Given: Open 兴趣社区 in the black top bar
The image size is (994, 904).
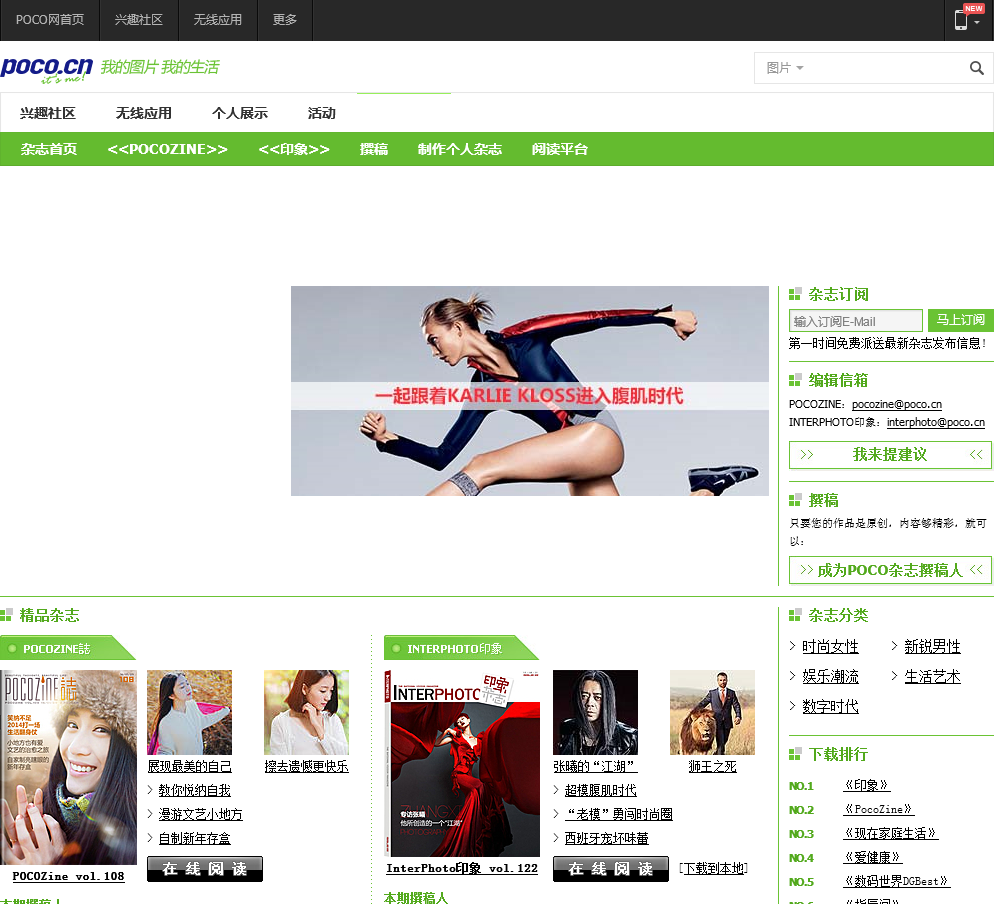Looking at the screenshot, I should 139,20.
